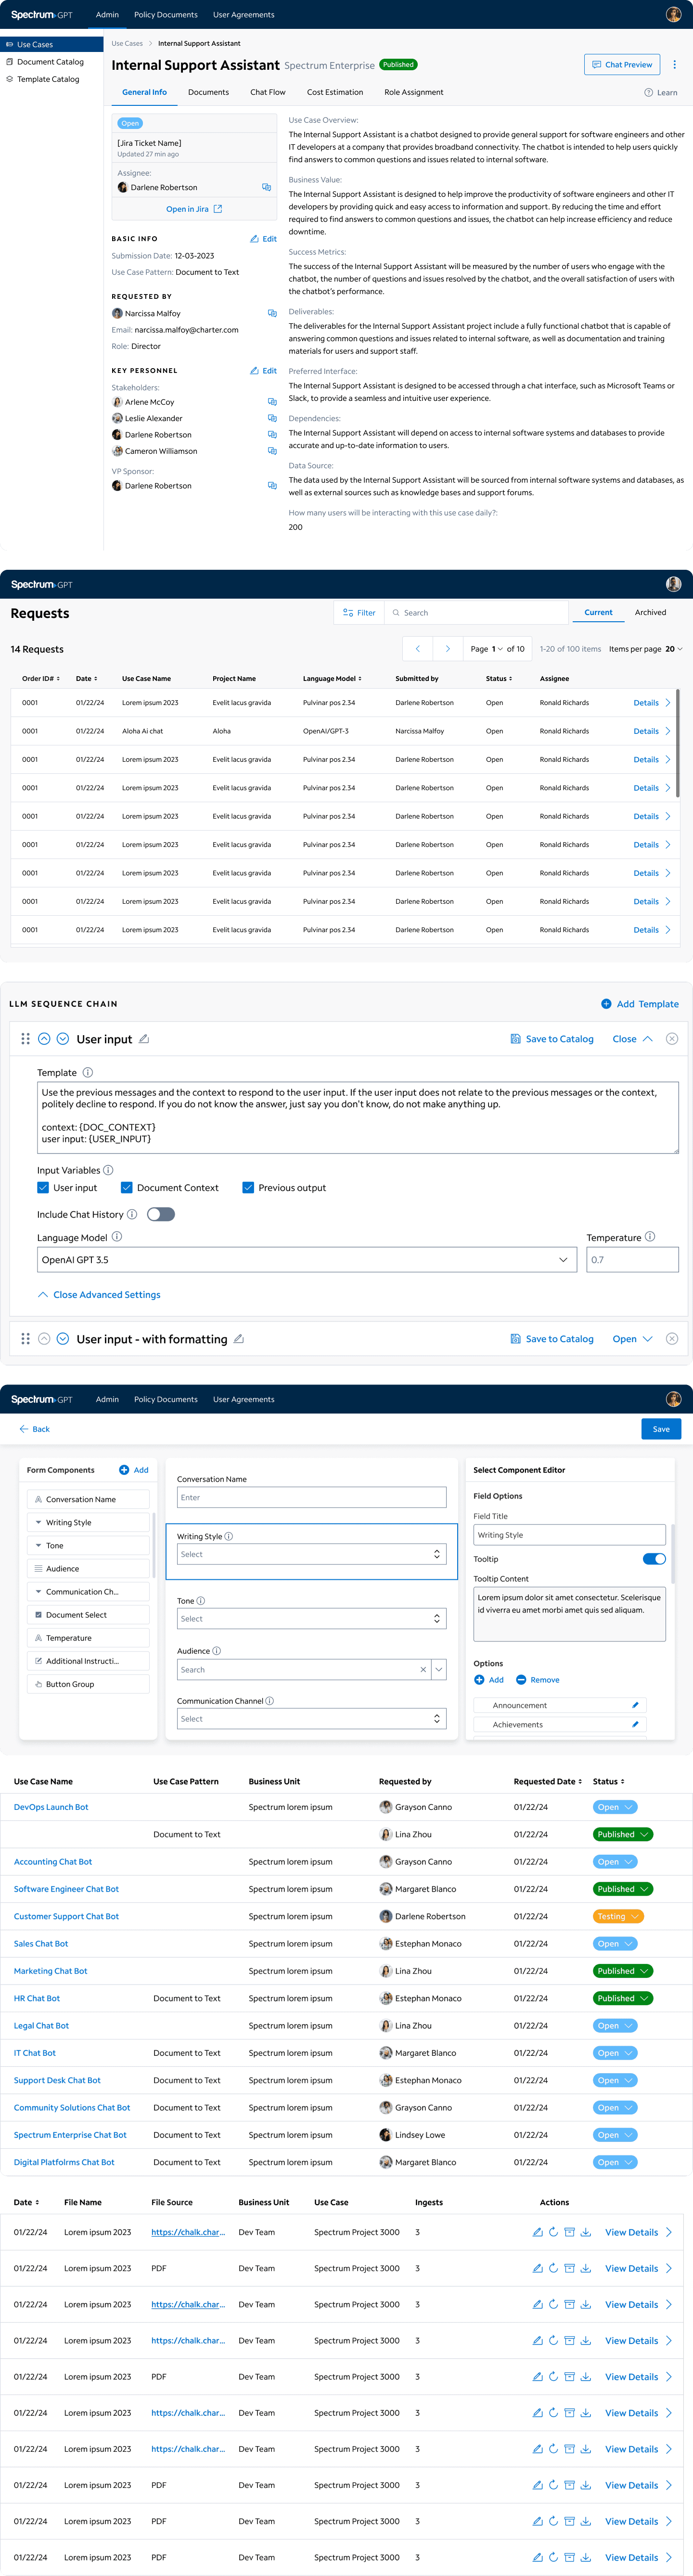The width and height of the screenshot is (693, 2576).
Task: Change Items per page value
Action: tap(674, 649)
